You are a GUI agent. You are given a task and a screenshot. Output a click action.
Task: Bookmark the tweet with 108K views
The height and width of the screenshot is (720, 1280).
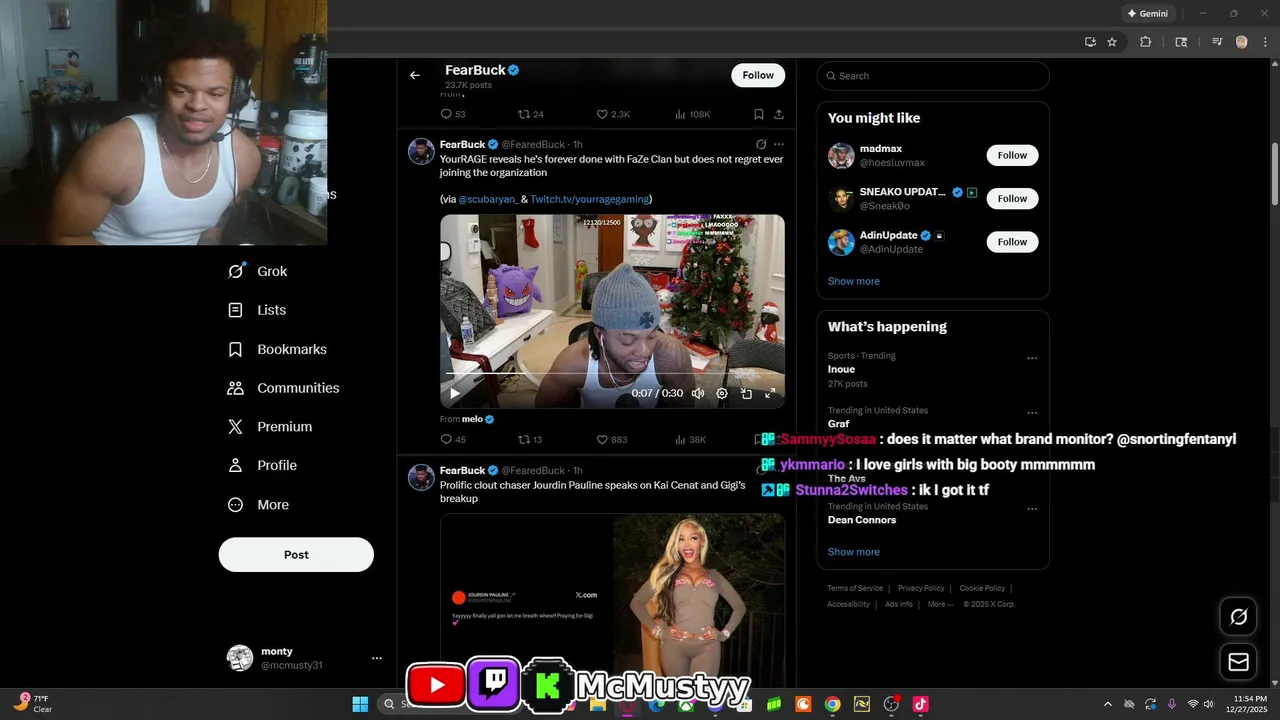759,114
